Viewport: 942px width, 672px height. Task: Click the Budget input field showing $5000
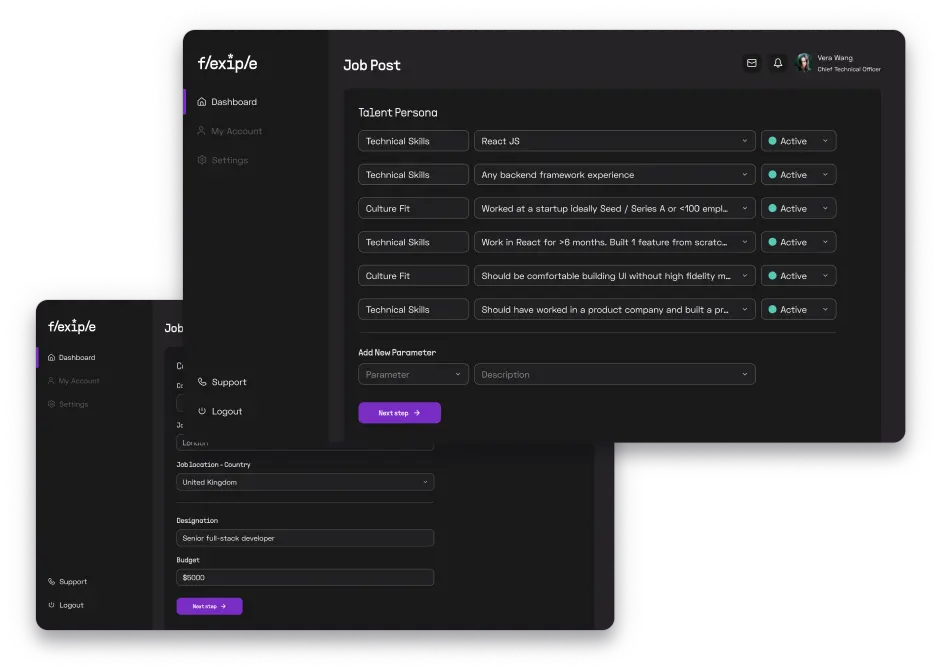305,577
